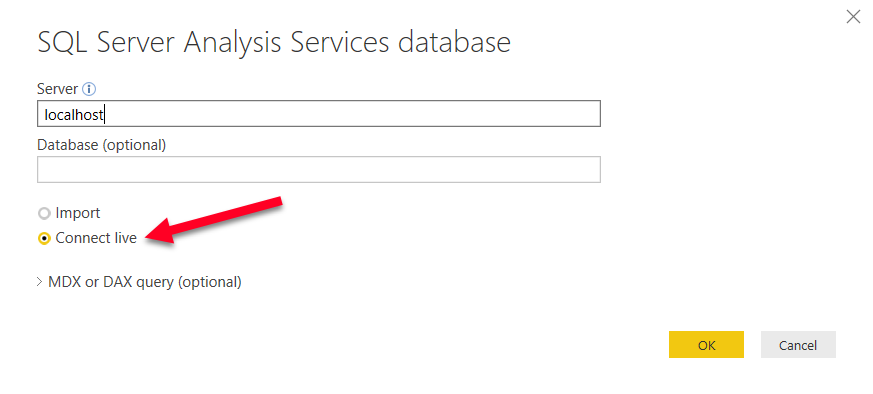The height and width of the screenshot is (394, 873).
Task: Click the "Server" field label
Action: pyautogui.click(x=57, y=89)
